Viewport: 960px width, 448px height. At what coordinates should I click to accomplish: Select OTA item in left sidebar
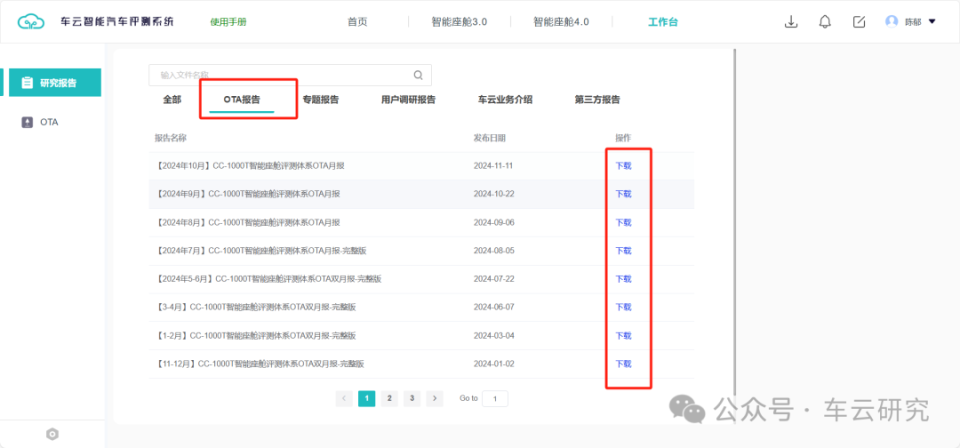[x=49, y=122]
